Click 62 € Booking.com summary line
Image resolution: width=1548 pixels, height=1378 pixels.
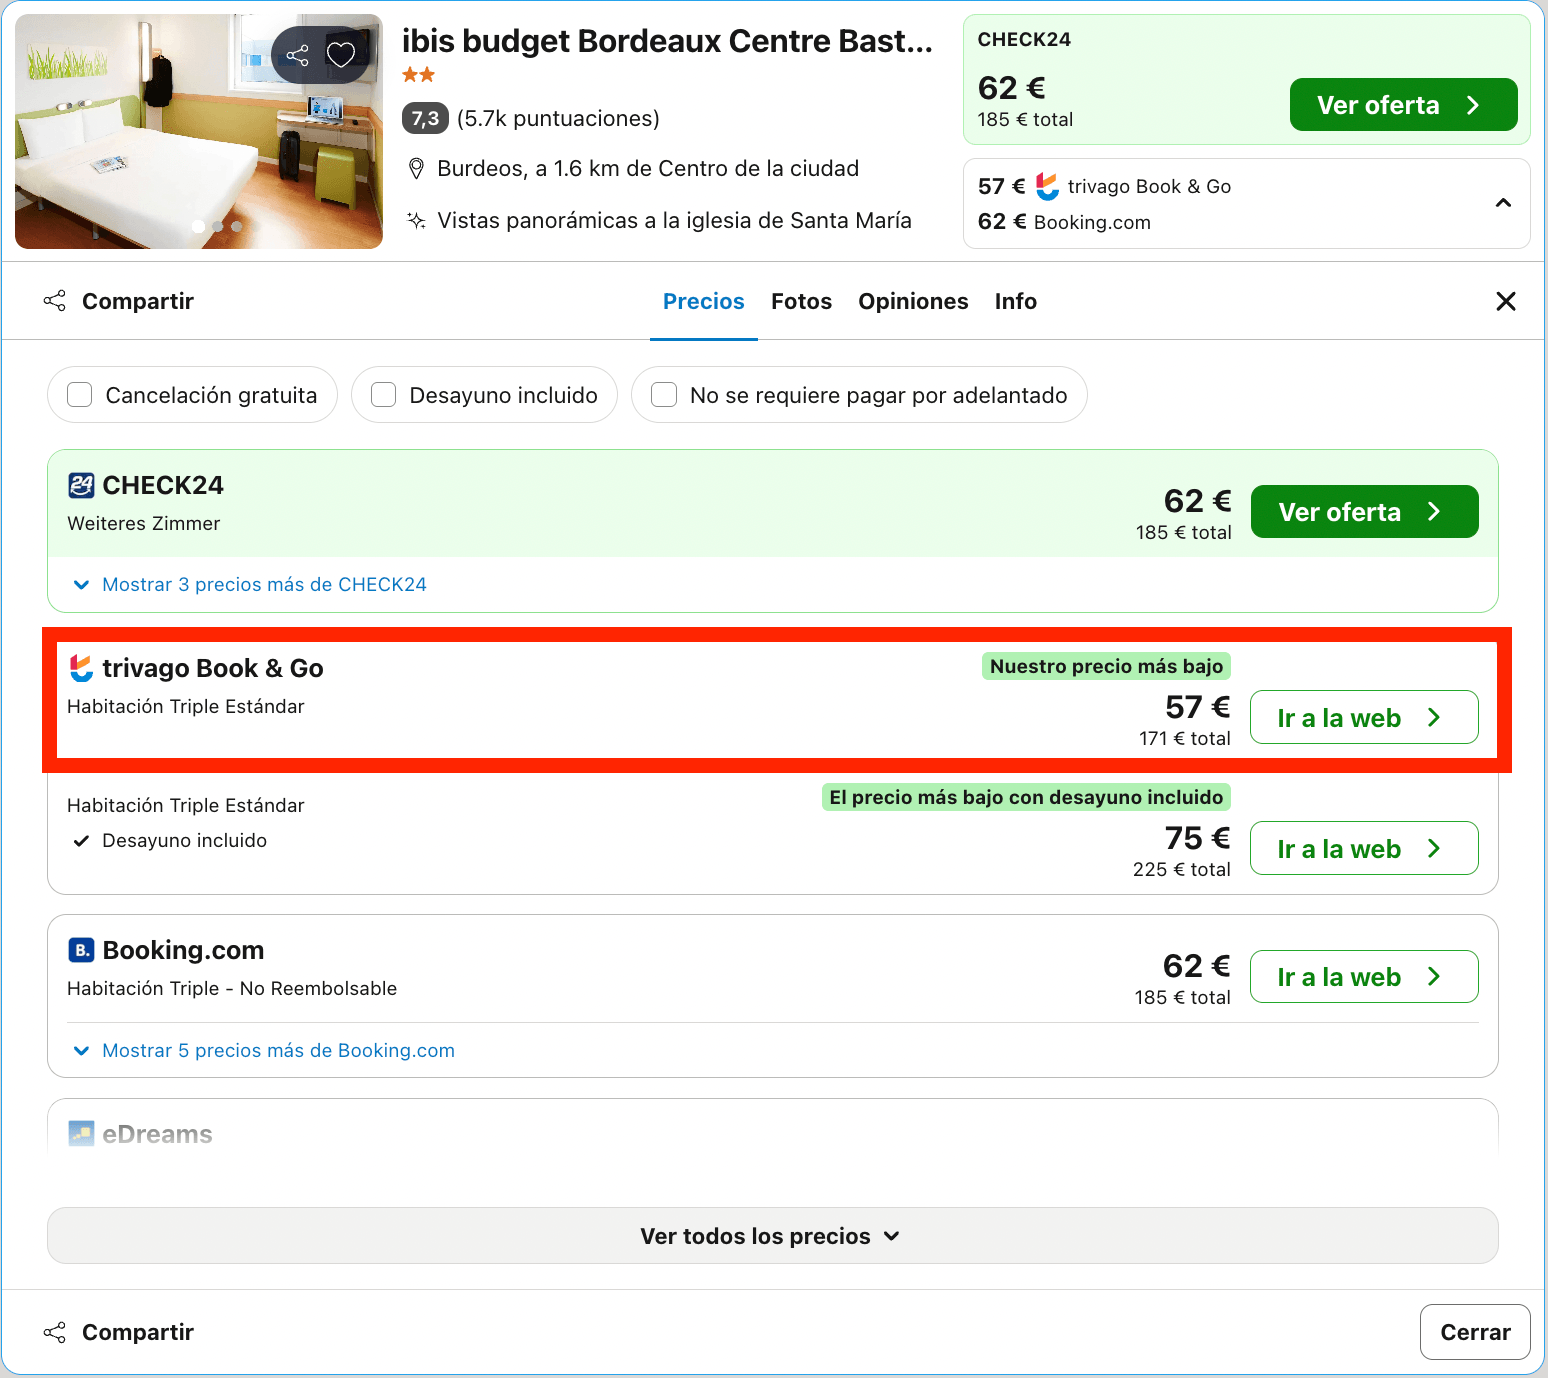[x=1064, y=222]
